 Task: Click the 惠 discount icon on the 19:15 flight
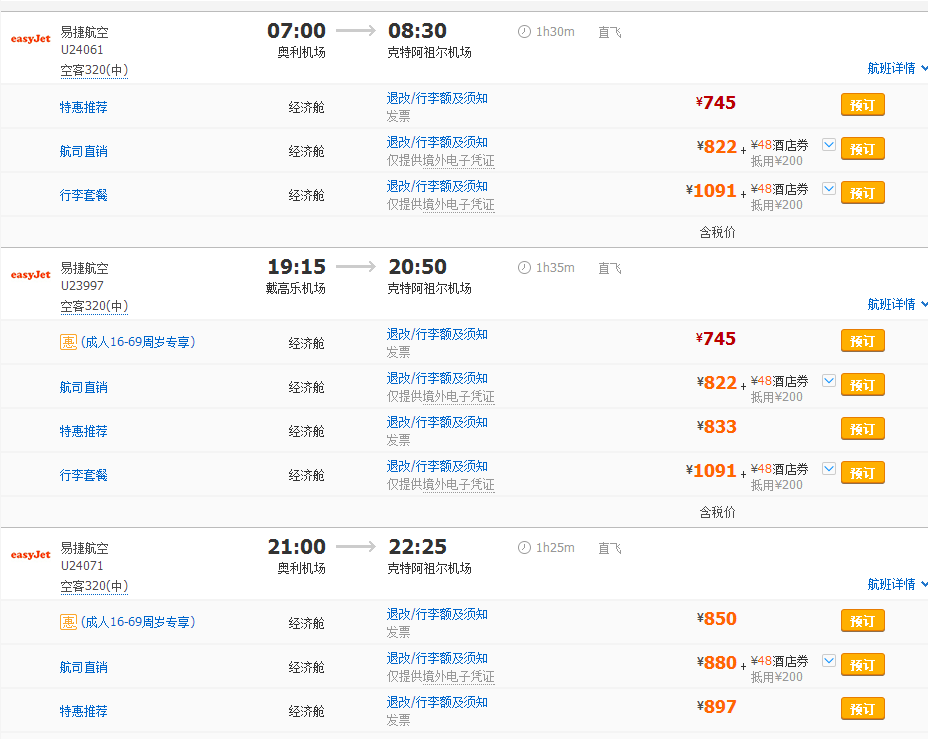coord(68,342)
